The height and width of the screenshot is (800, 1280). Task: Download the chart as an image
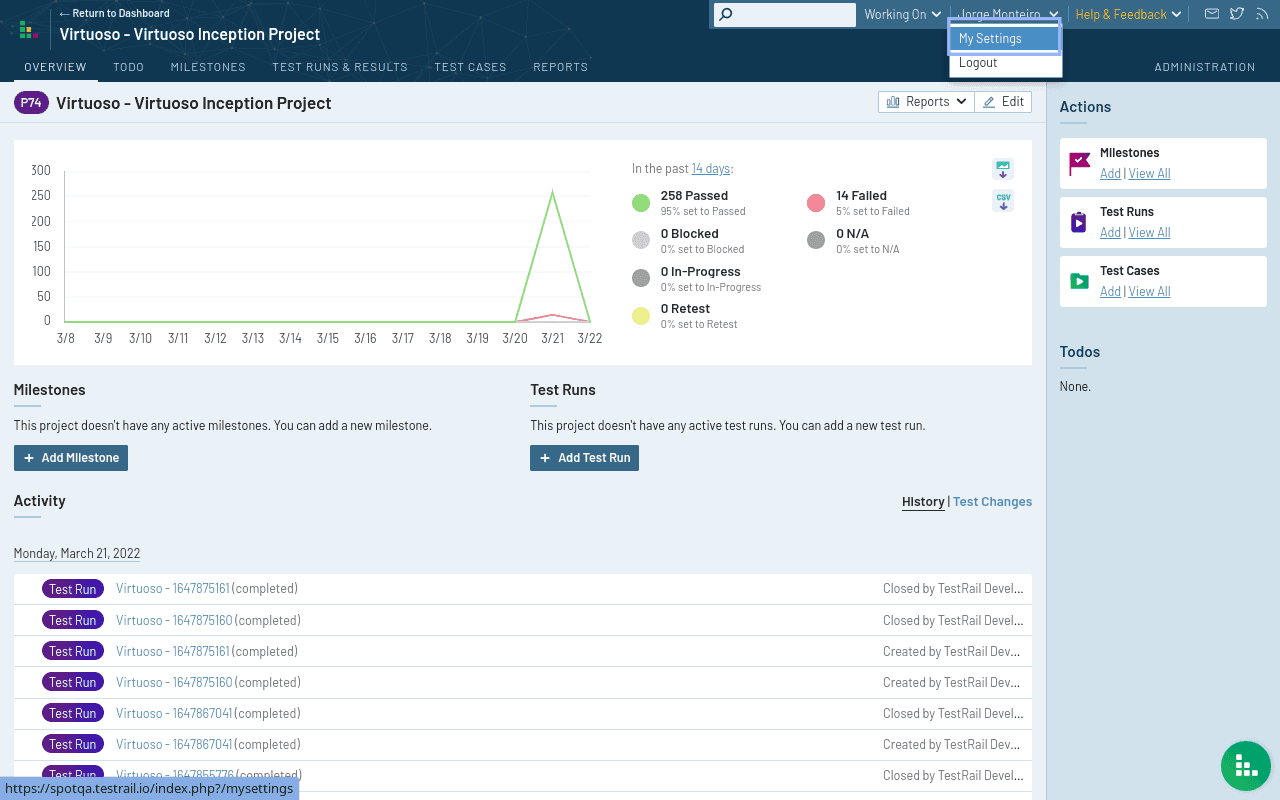coord(1003,168)
